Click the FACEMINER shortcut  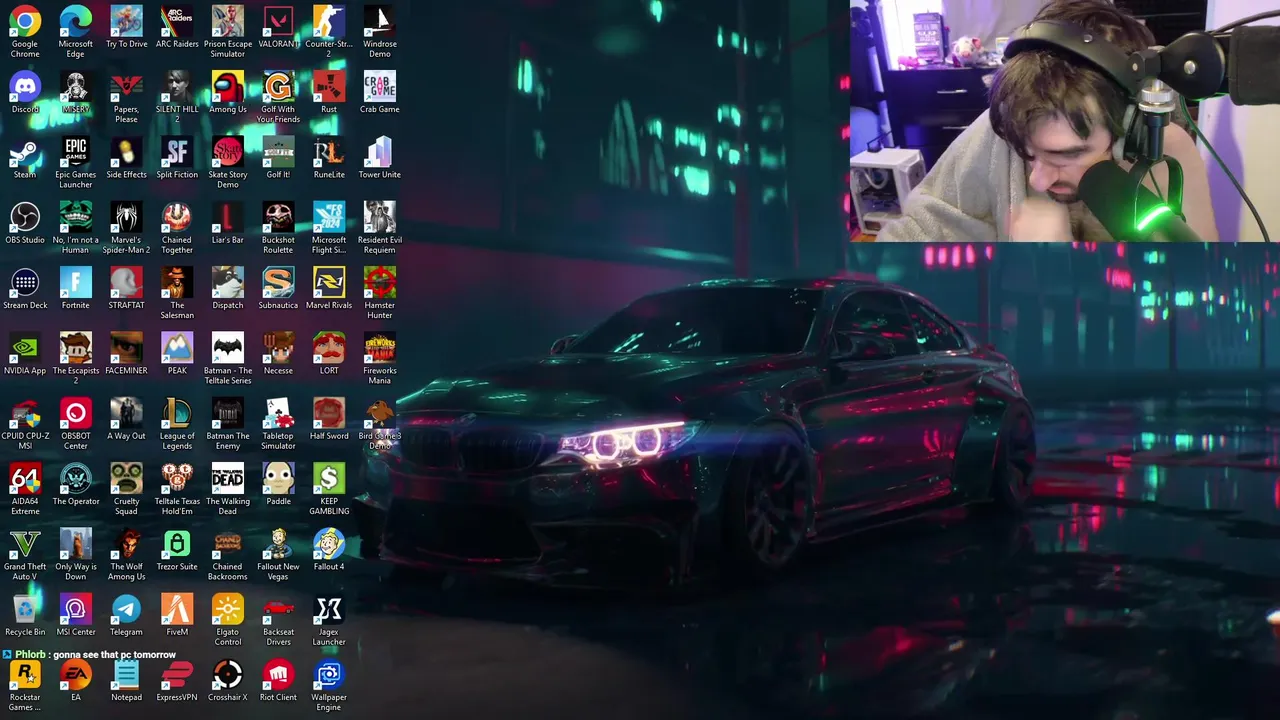pos(126,348)
